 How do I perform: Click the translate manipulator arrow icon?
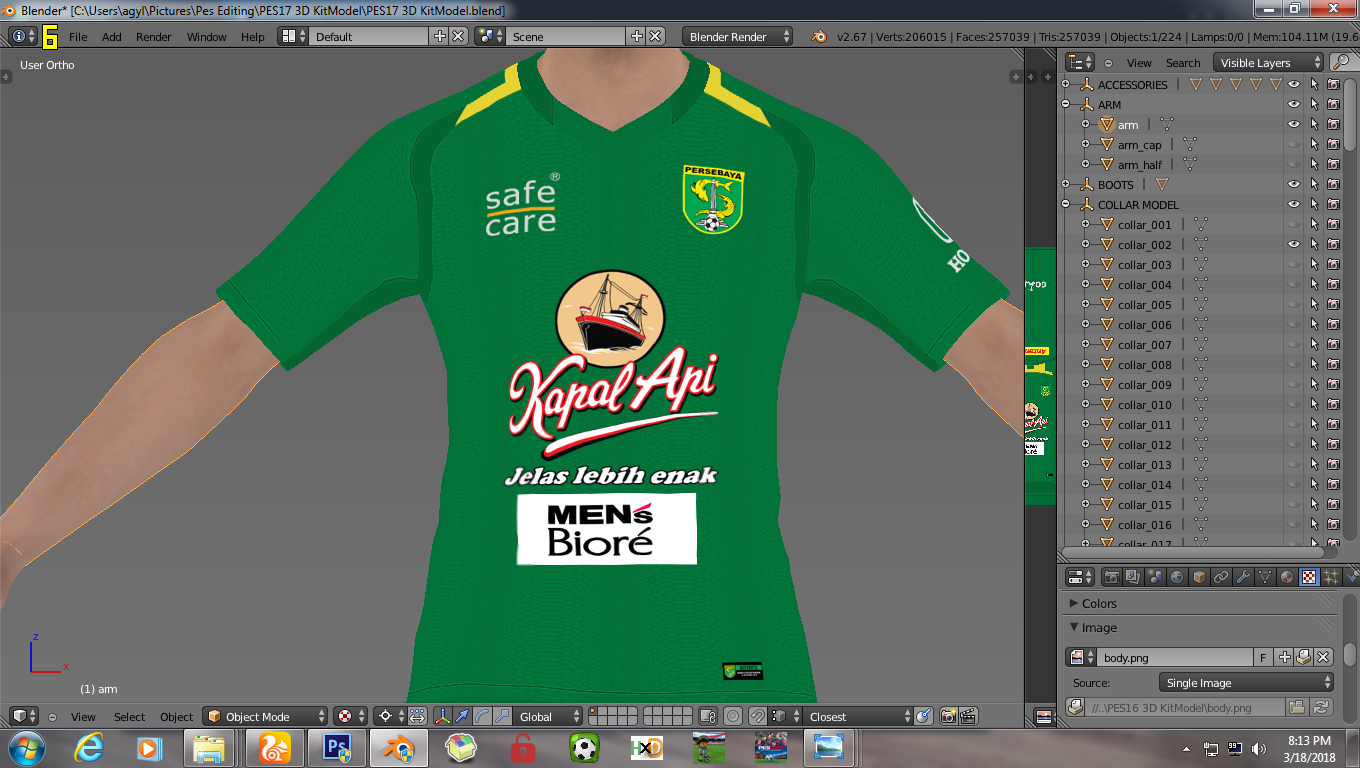pyautogui.click(x=462, y=716)
